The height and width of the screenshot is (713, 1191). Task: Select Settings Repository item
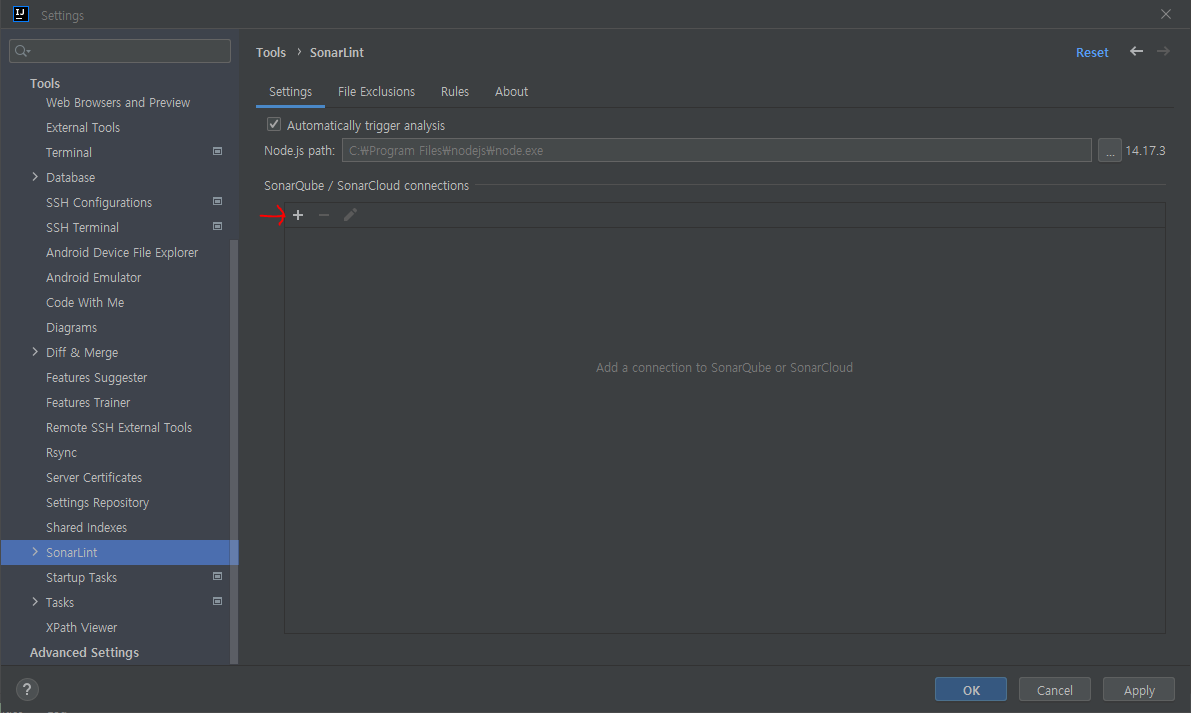tap(97, 503)
